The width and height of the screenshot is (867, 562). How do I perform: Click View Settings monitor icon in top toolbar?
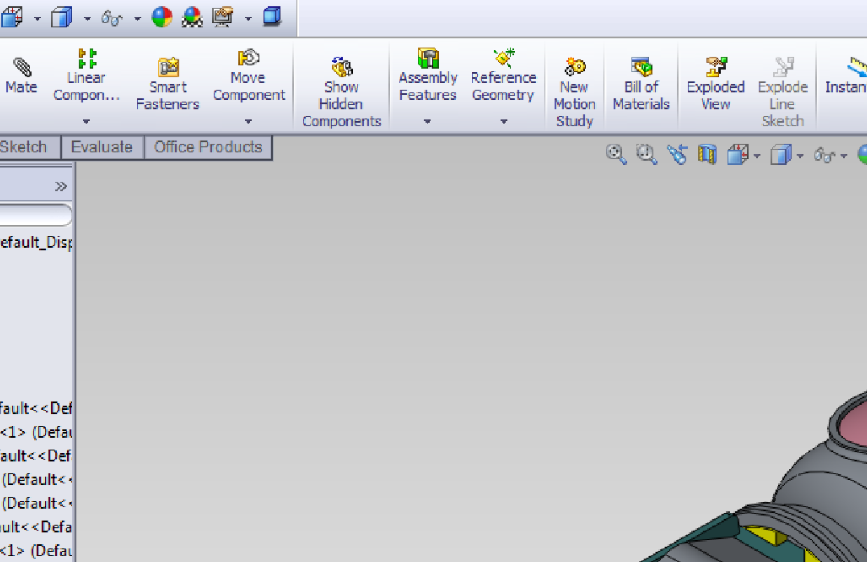(x=223, y=17)
